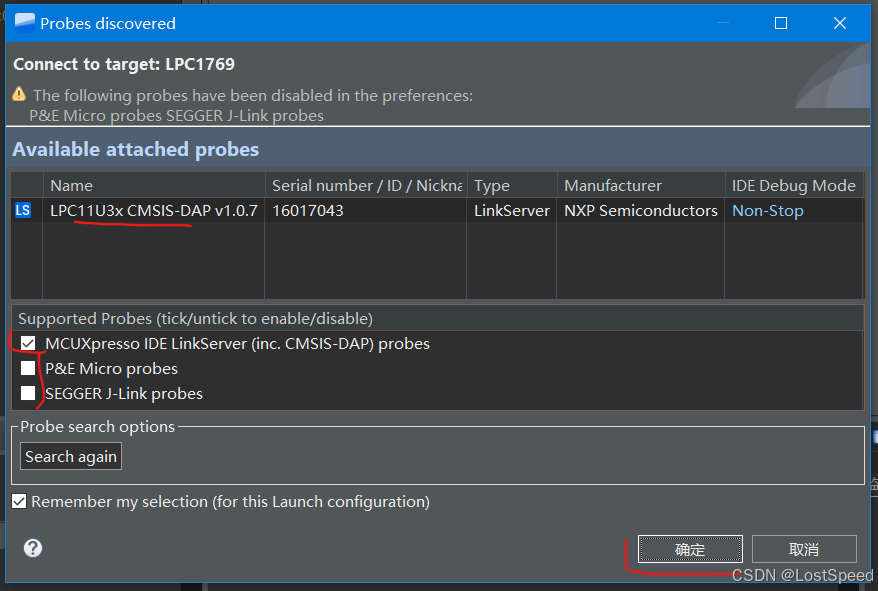Click the SEGGER J-Link probes label
The image size is (878, 591).
click(124, 394)
